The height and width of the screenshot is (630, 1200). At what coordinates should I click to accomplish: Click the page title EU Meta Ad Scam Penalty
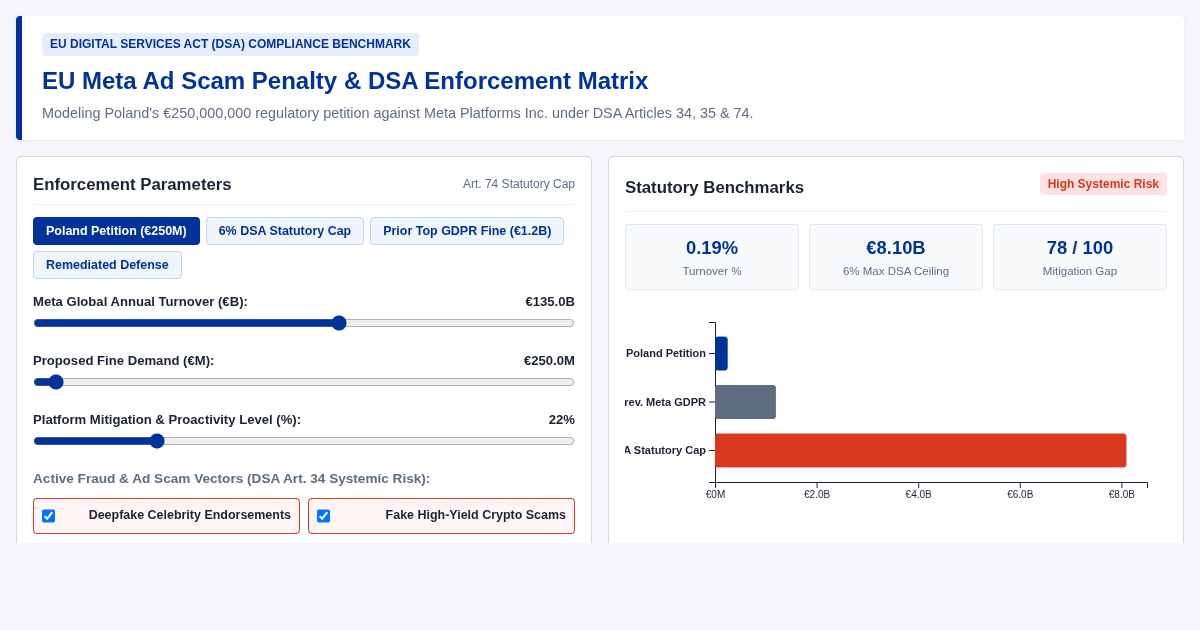pos(345,81)
